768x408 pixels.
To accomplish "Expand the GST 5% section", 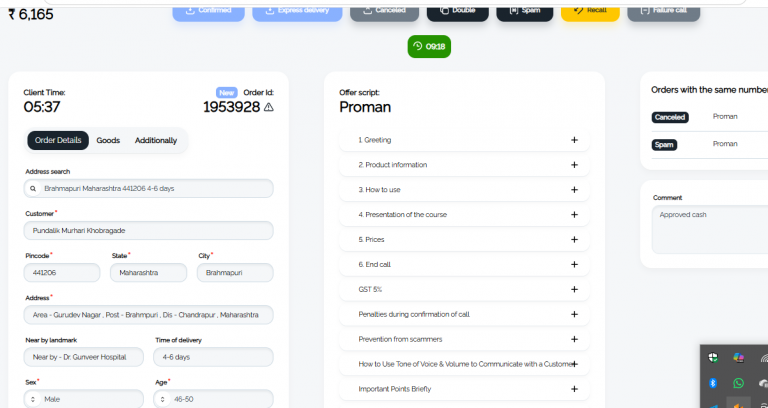I will click(x=464, y=289).
